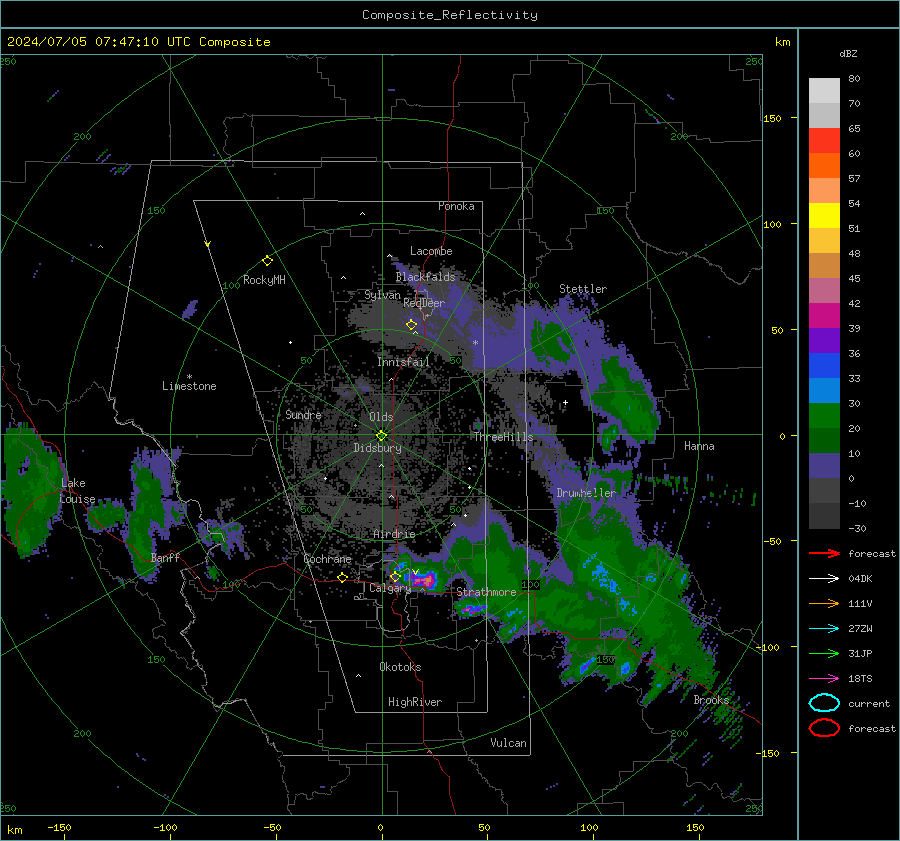Click the RedDeer city label
The width and height of the screenshot is (900, 841).
(x=424, y=303)
